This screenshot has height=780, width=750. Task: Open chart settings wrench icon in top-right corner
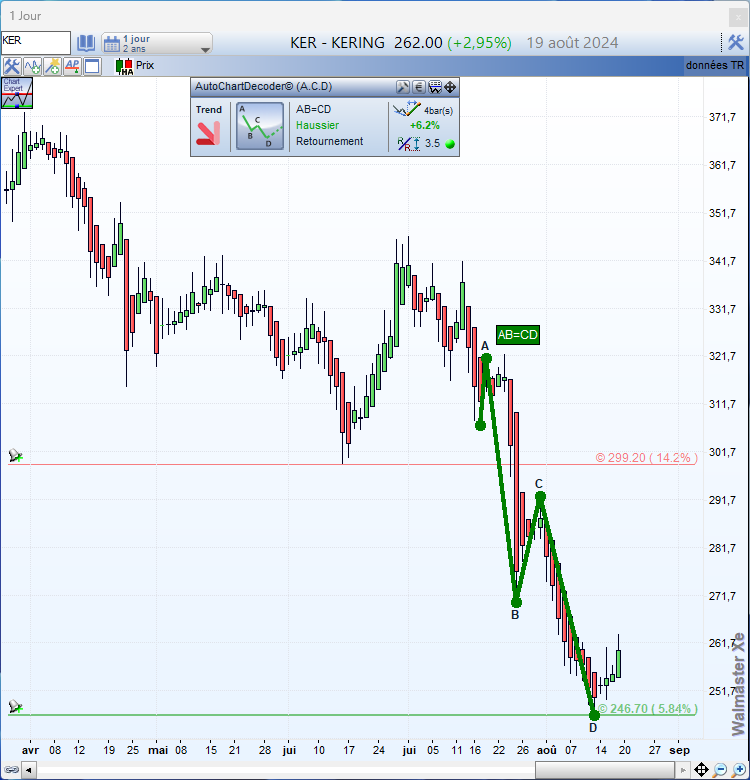click(x=736, y=43)
